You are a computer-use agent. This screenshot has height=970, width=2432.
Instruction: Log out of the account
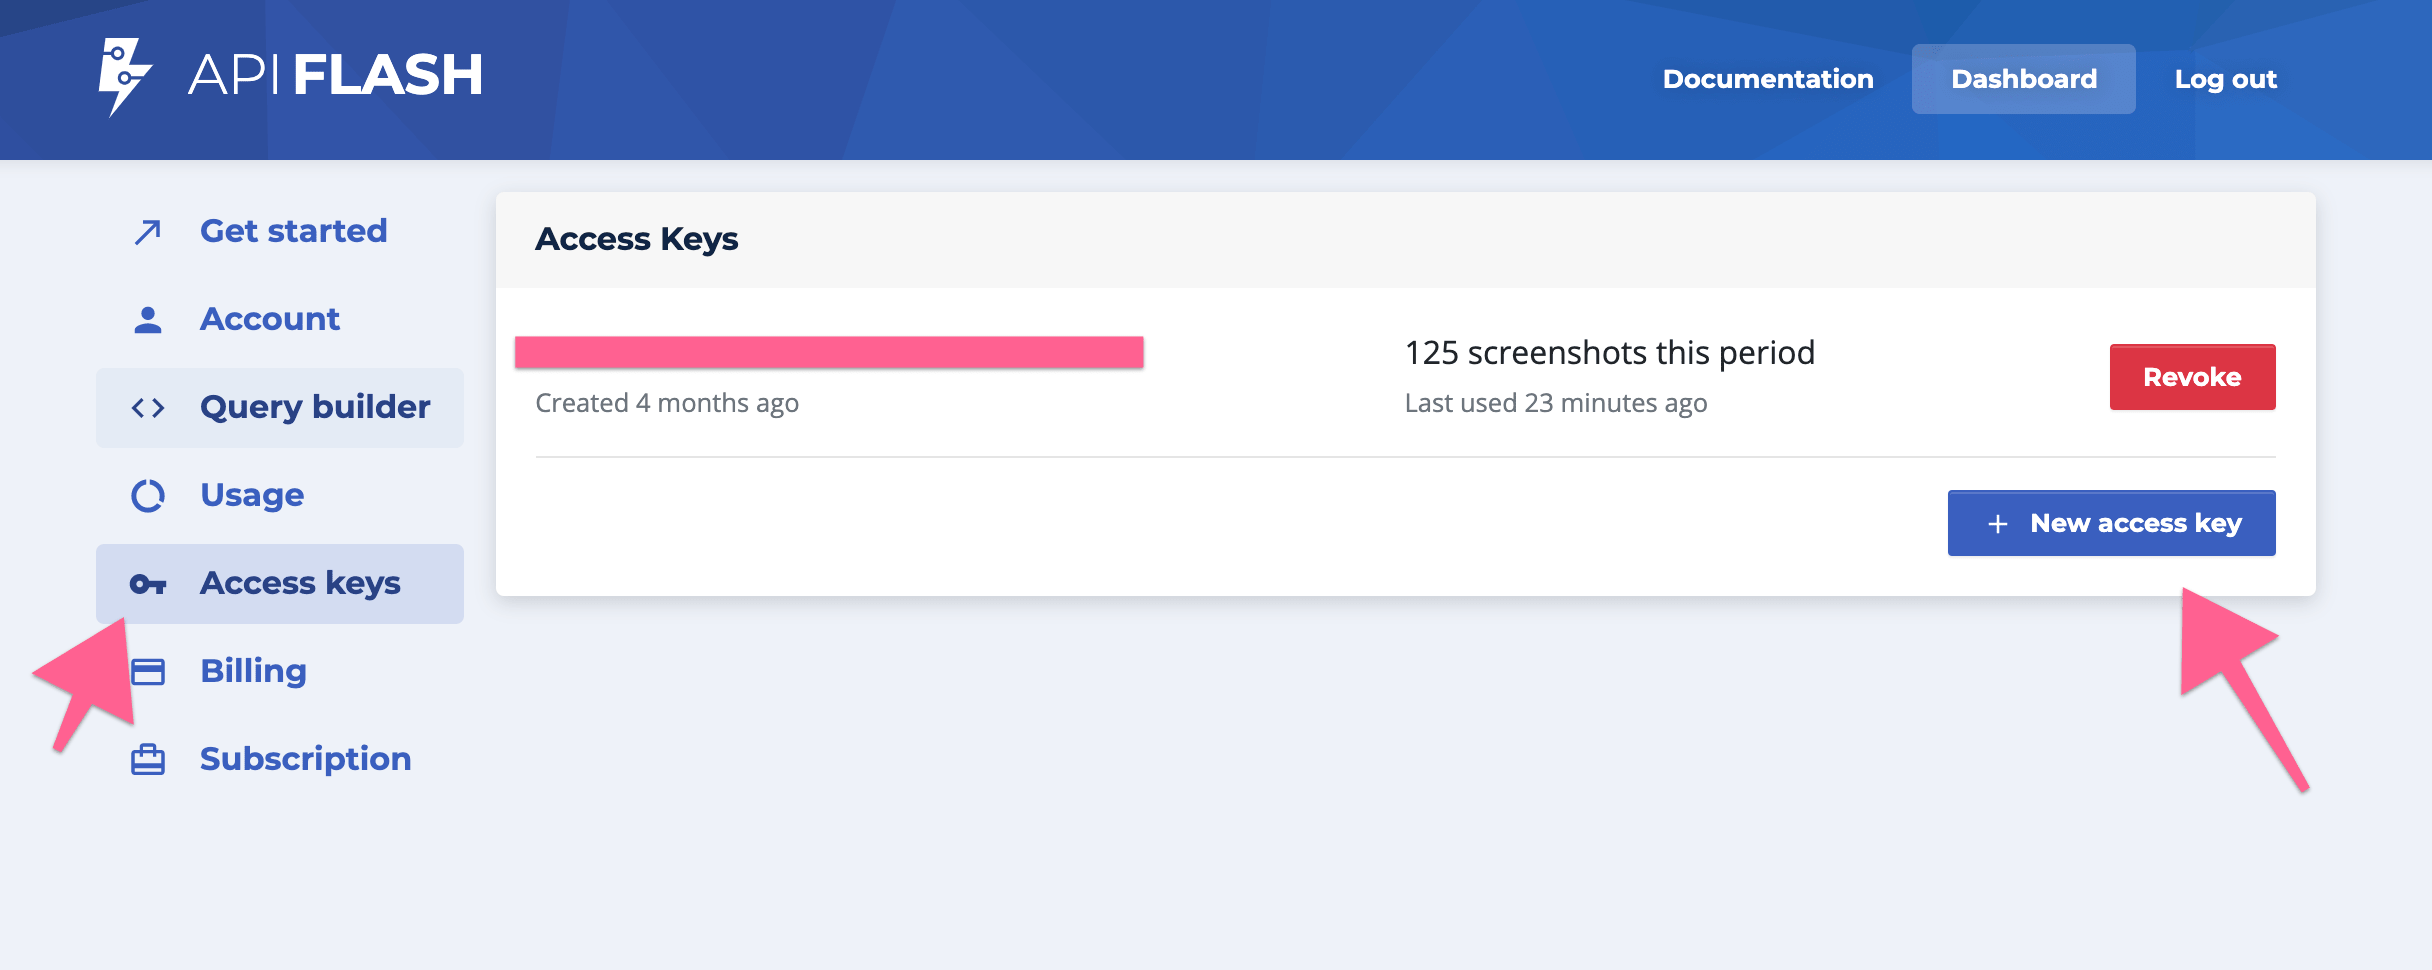2225,79
